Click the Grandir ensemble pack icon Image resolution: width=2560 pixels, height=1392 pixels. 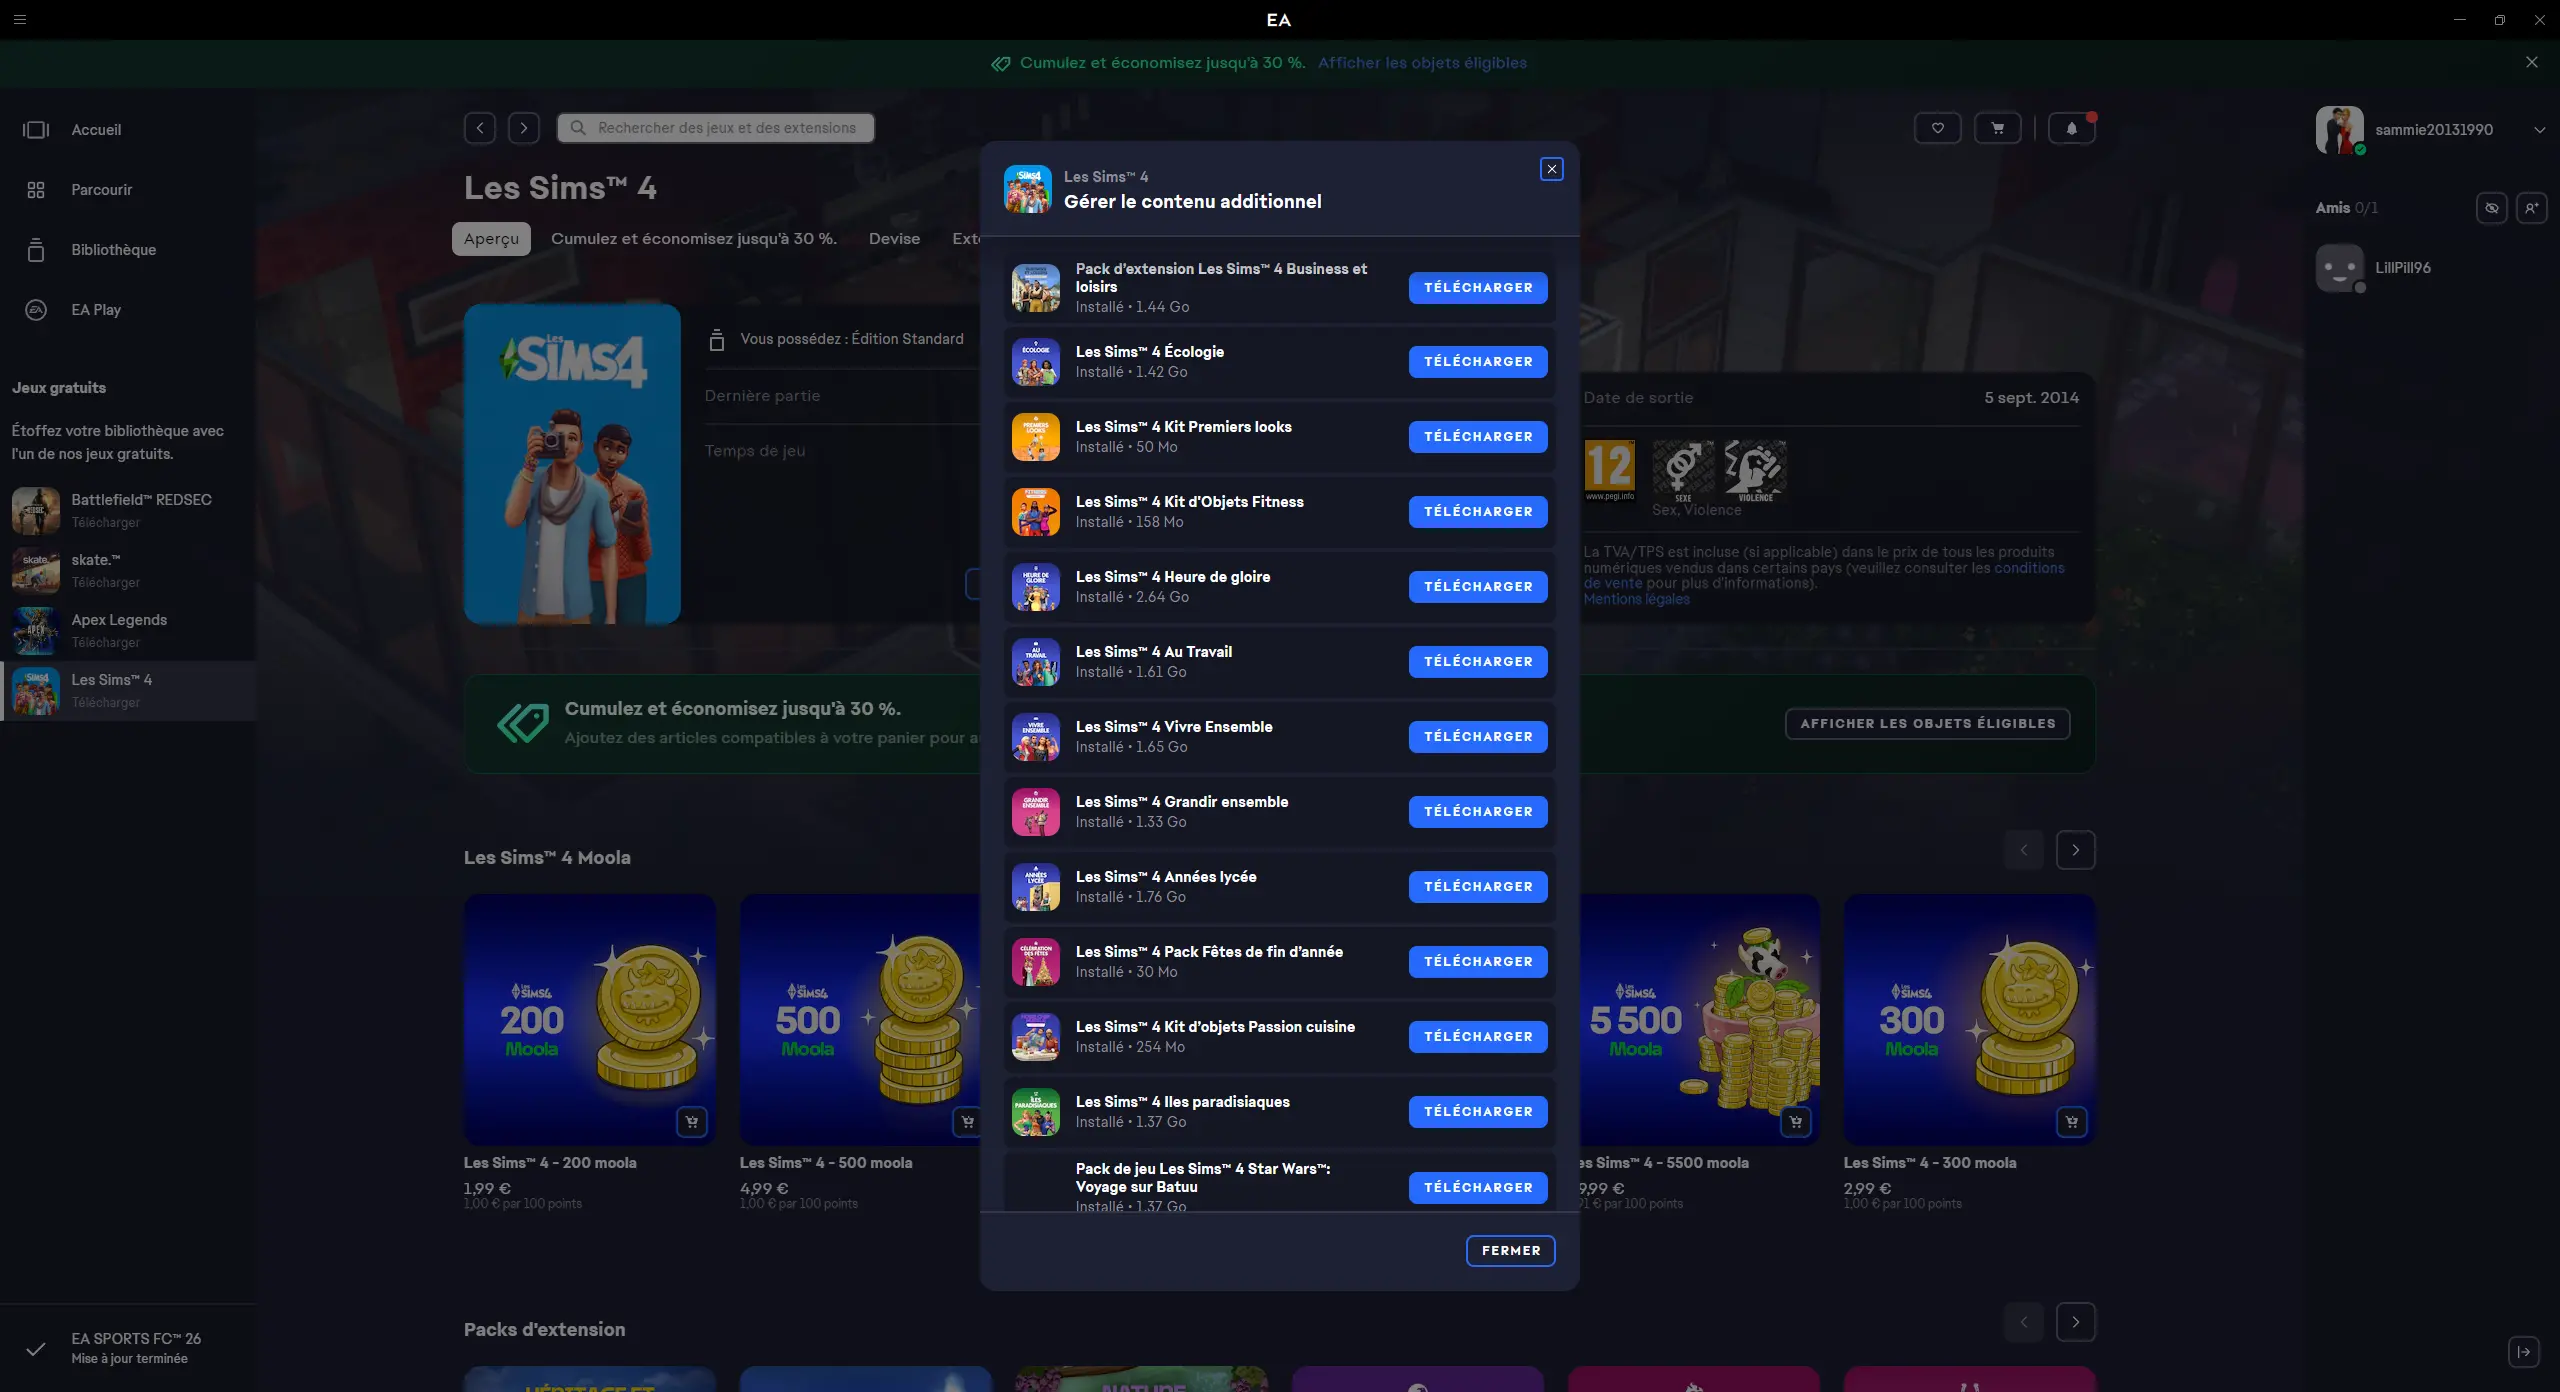coord(1036,812)
